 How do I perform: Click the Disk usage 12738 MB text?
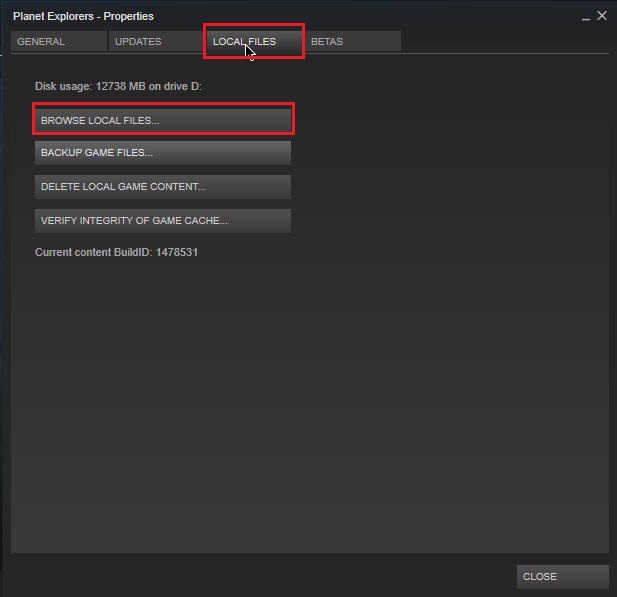118,86
